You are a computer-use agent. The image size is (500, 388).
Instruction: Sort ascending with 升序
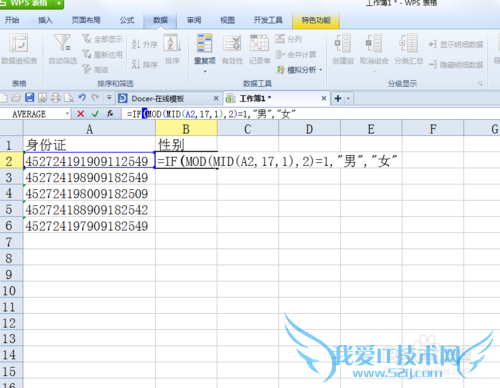pos(144,44)
